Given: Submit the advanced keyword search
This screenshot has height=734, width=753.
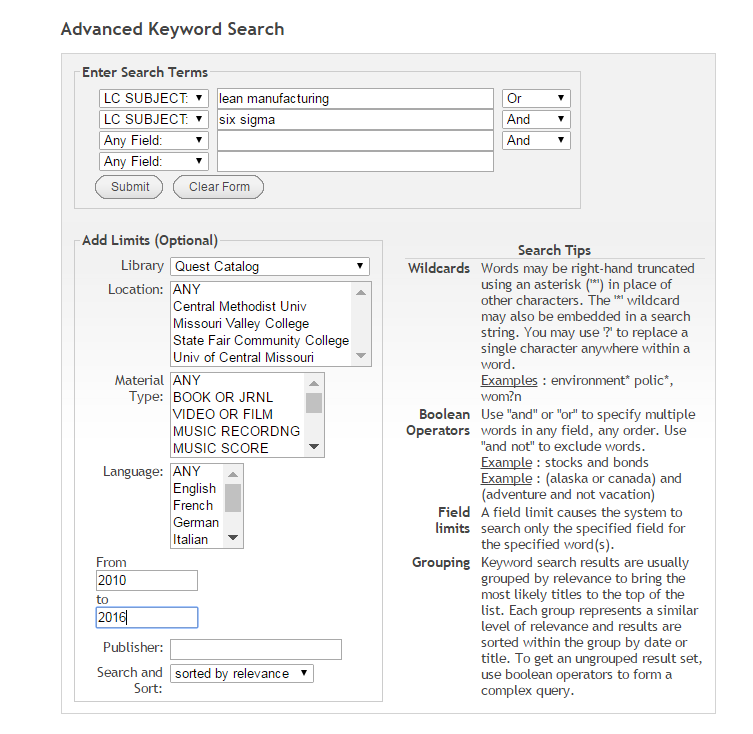Looking at the screenshot, I should (x=129, y=187).
